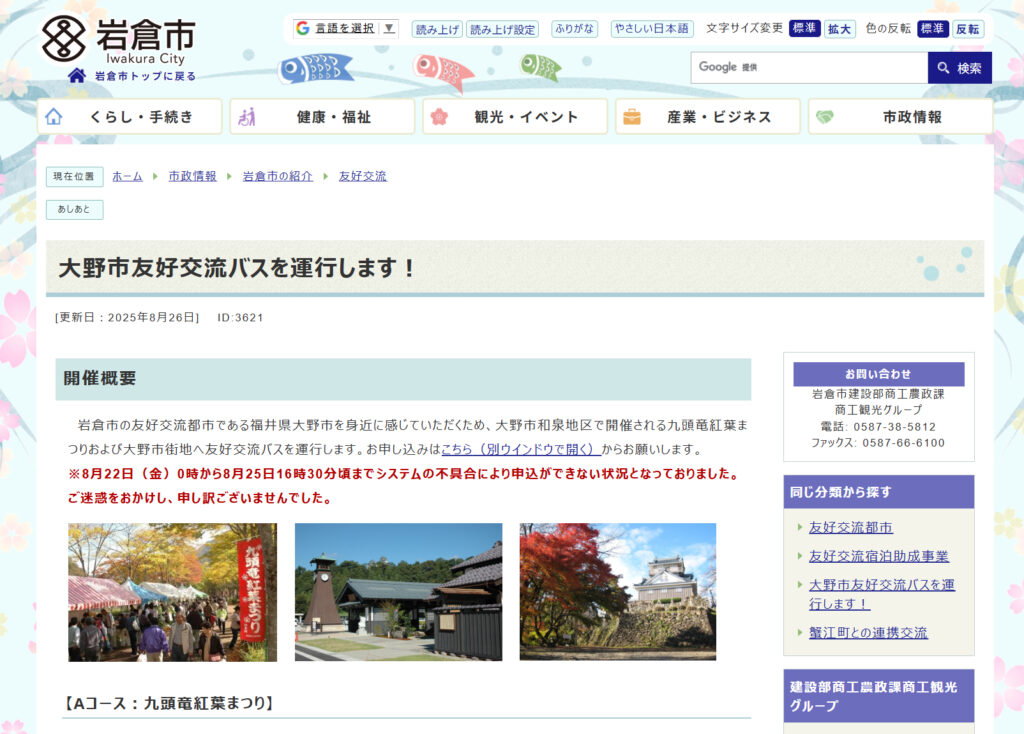Click the briefcase icon on 産業・ビジネス

pyautogui.click(x=632, y=117)
